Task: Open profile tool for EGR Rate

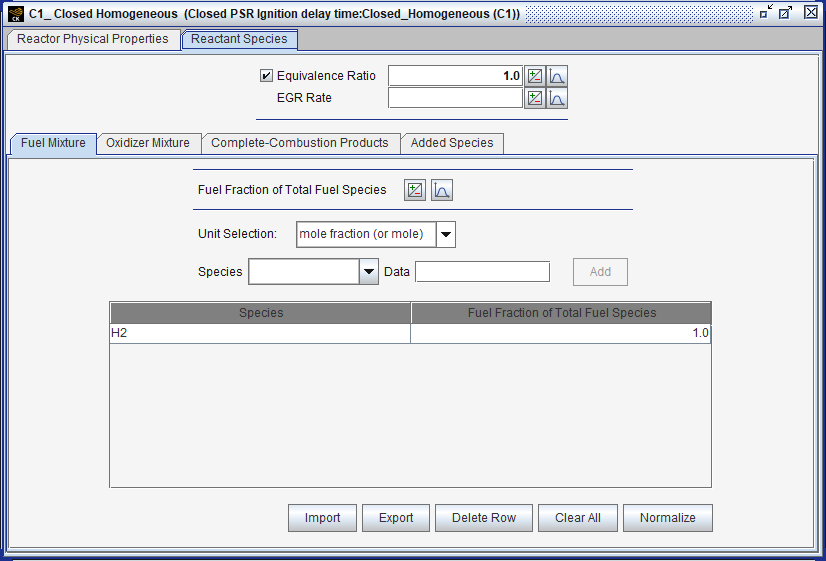Action: [x=557, y=99]
